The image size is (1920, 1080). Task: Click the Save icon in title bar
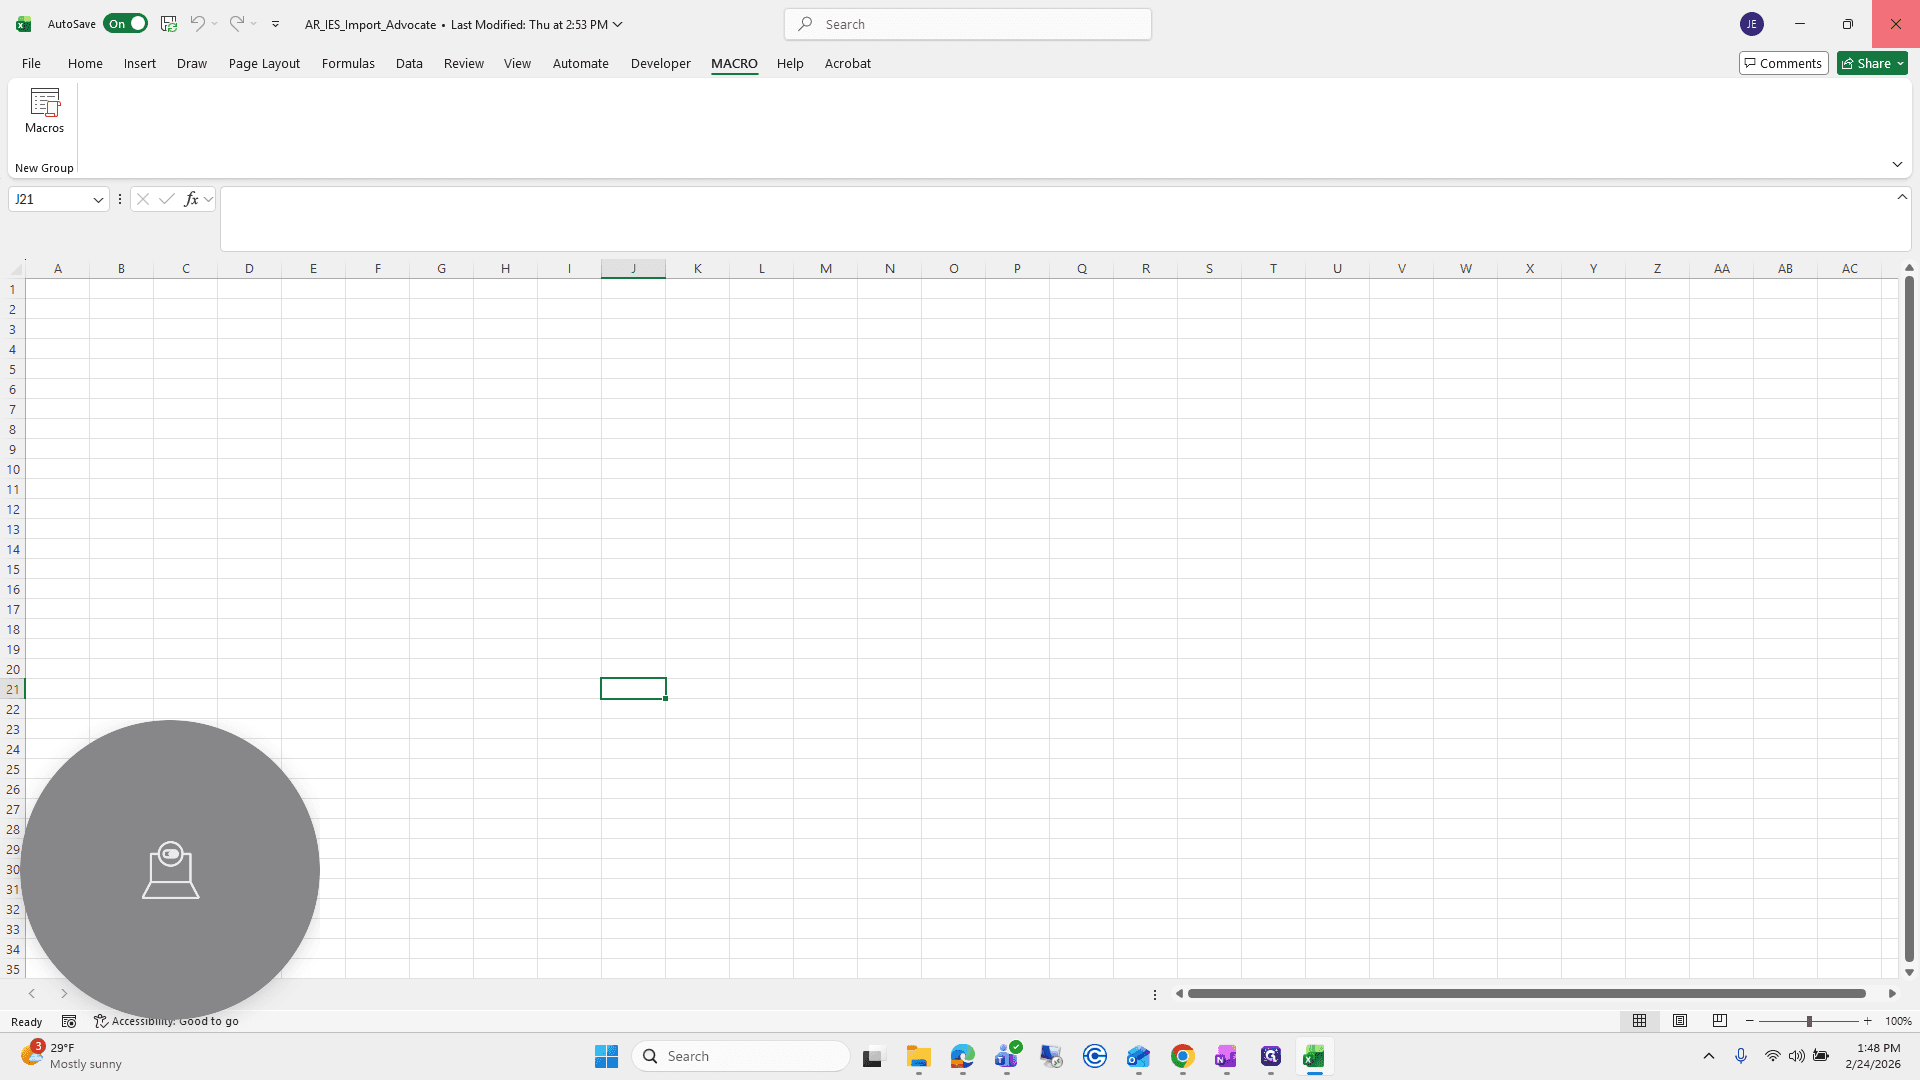point(169,24)
